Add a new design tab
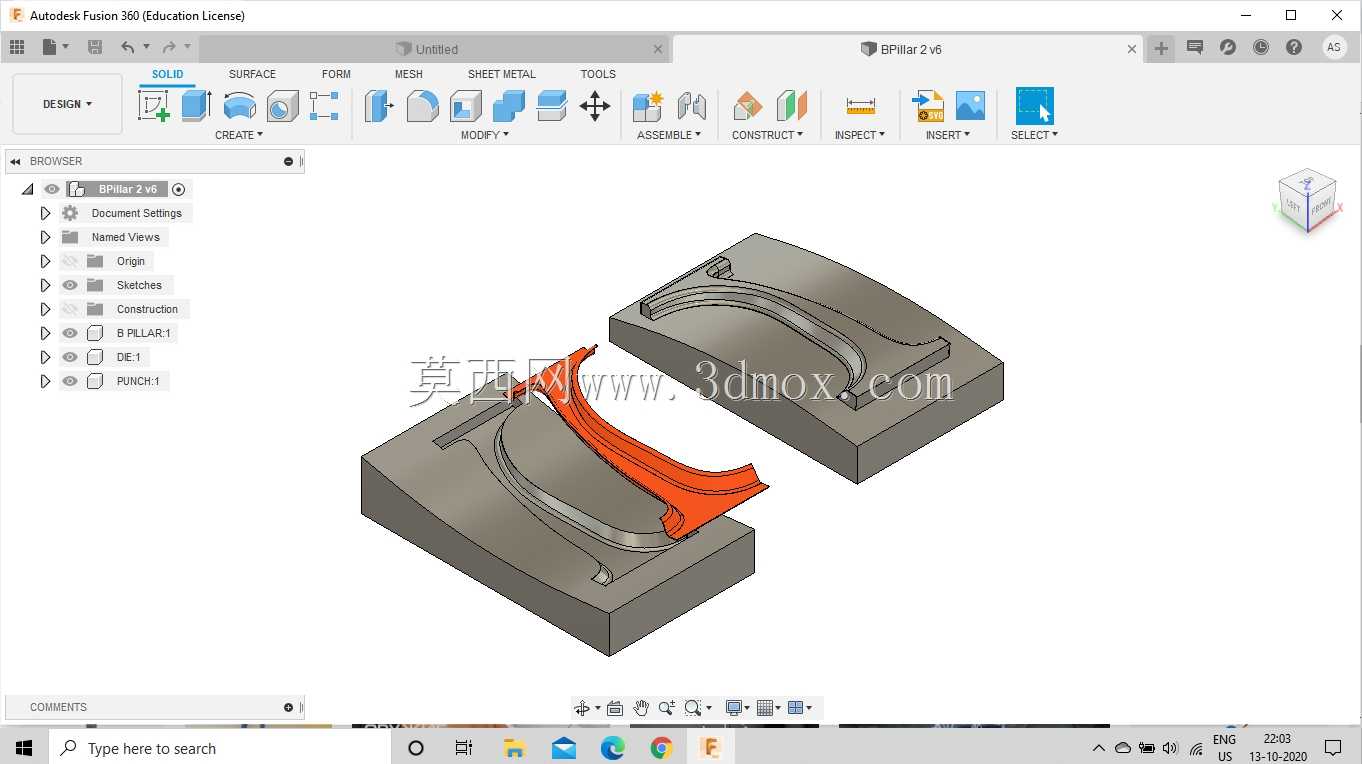 coord(1161,48)
